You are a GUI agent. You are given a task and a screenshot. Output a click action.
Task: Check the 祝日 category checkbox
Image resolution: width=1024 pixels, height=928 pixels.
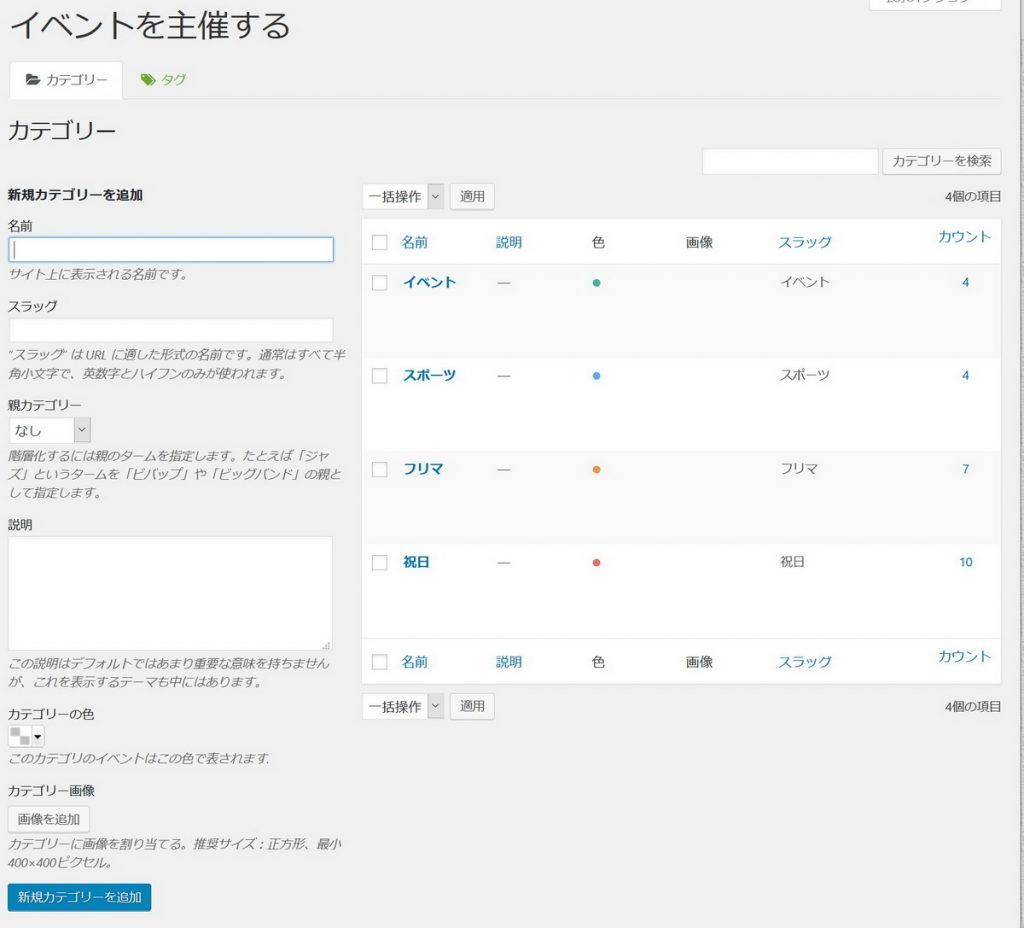pyautogui.click(x=379, y=563)
